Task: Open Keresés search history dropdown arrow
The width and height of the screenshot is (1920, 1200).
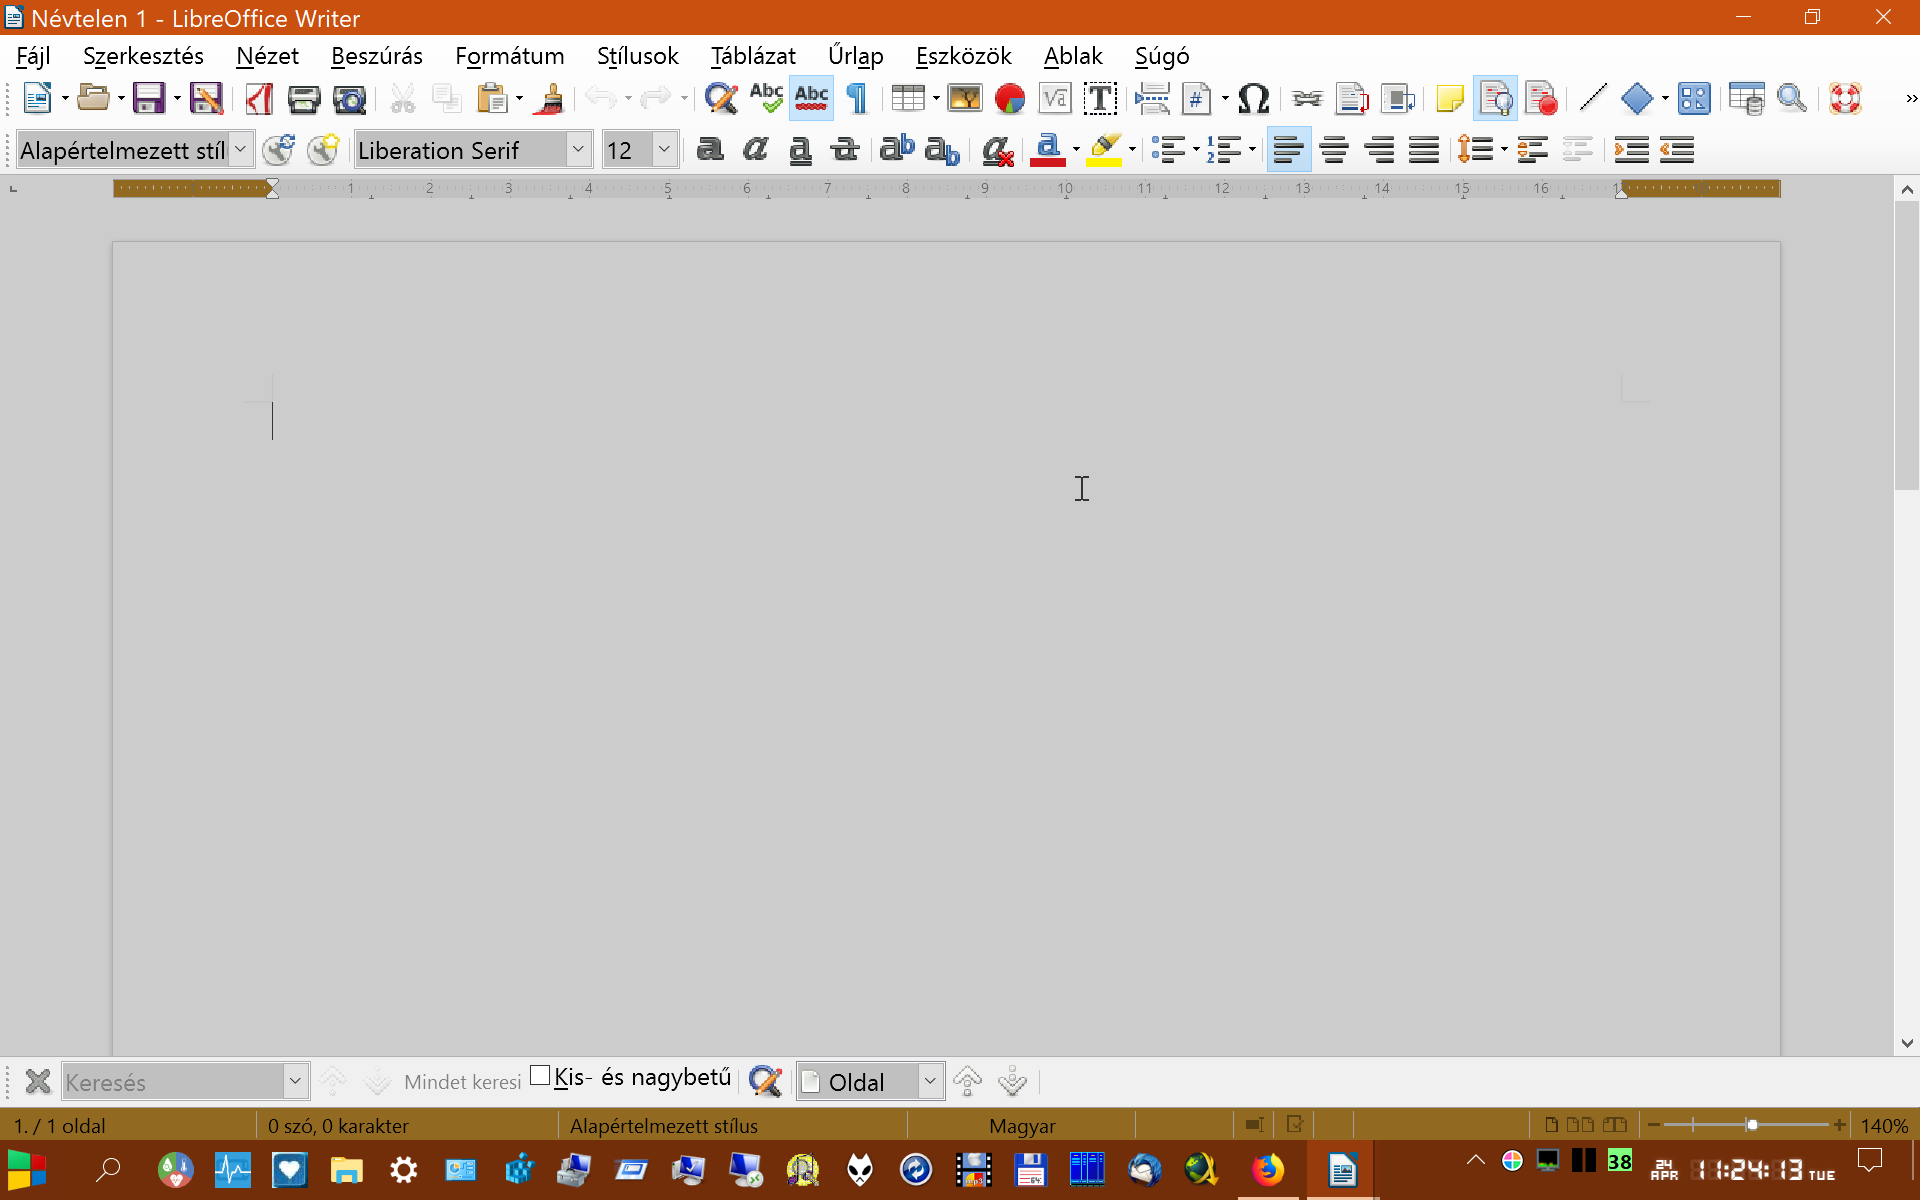Action: pos(295,1081)
